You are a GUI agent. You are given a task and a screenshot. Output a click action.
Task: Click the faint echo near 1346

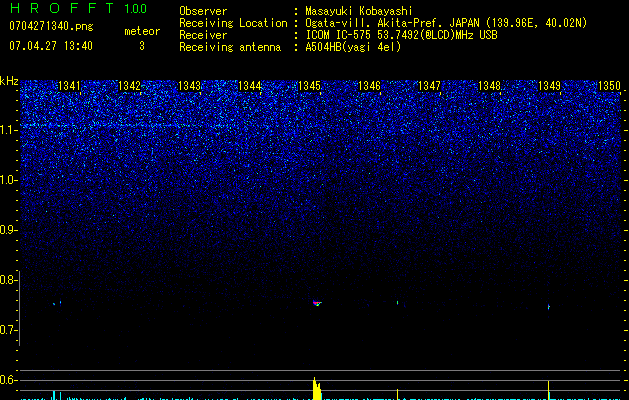[398, 303]
